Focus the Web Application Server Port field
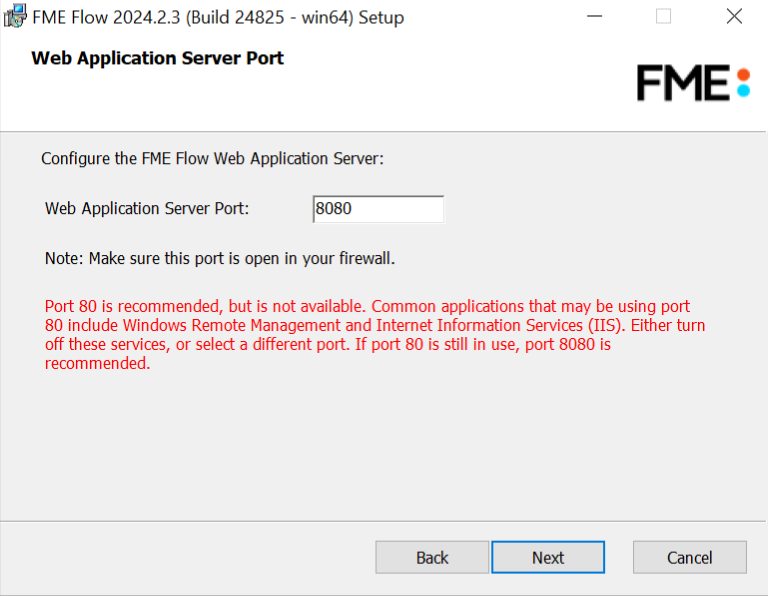The height and width of the screenshot is (596, 768). click(378, 209)
